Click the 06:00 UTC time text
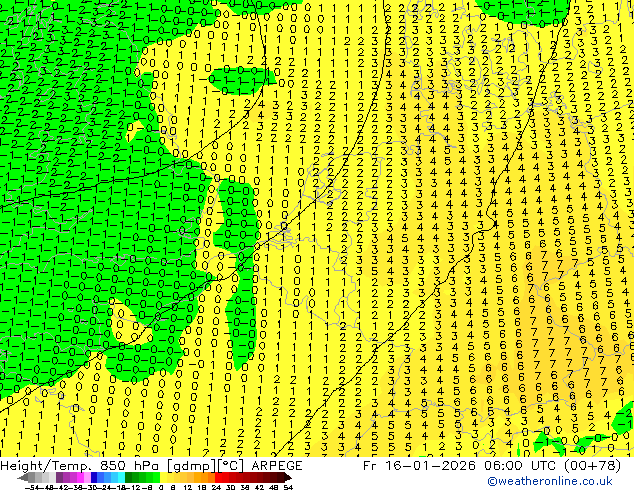The width and height of the screenshot is (634, 490). coord(519,465)
